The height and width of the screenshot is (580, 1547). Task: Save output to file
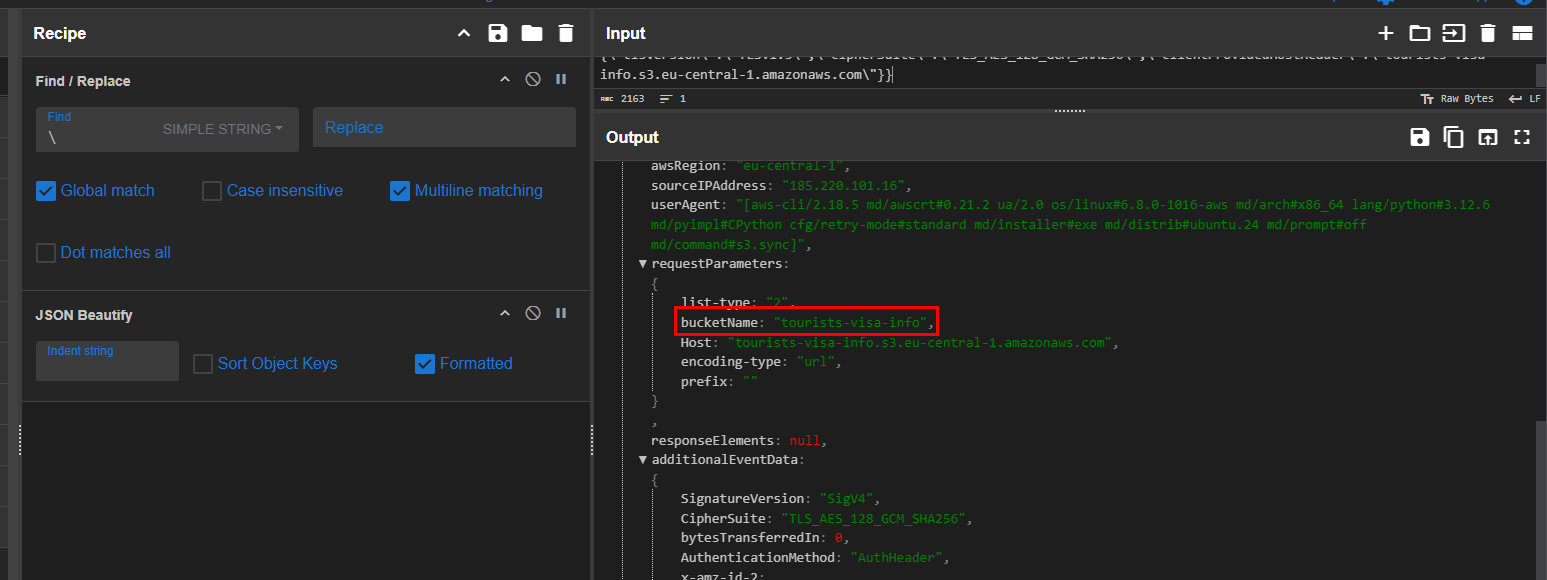click(x=1419, y=138)
